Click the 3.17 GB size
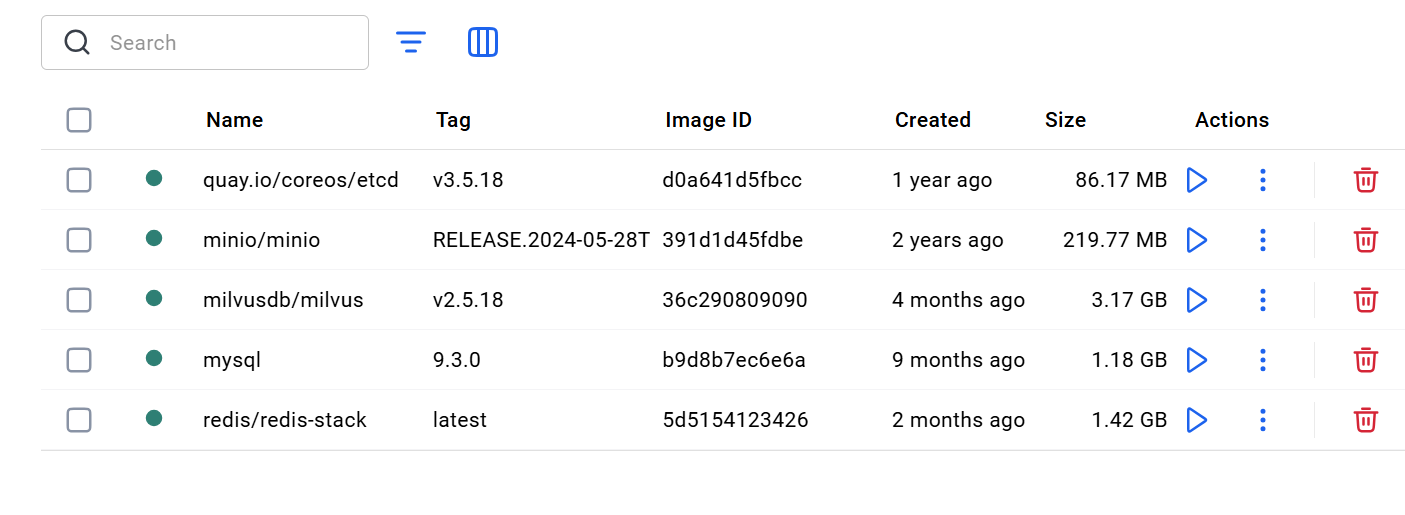Screen dimensions: 1405x515 point(1130,300)
